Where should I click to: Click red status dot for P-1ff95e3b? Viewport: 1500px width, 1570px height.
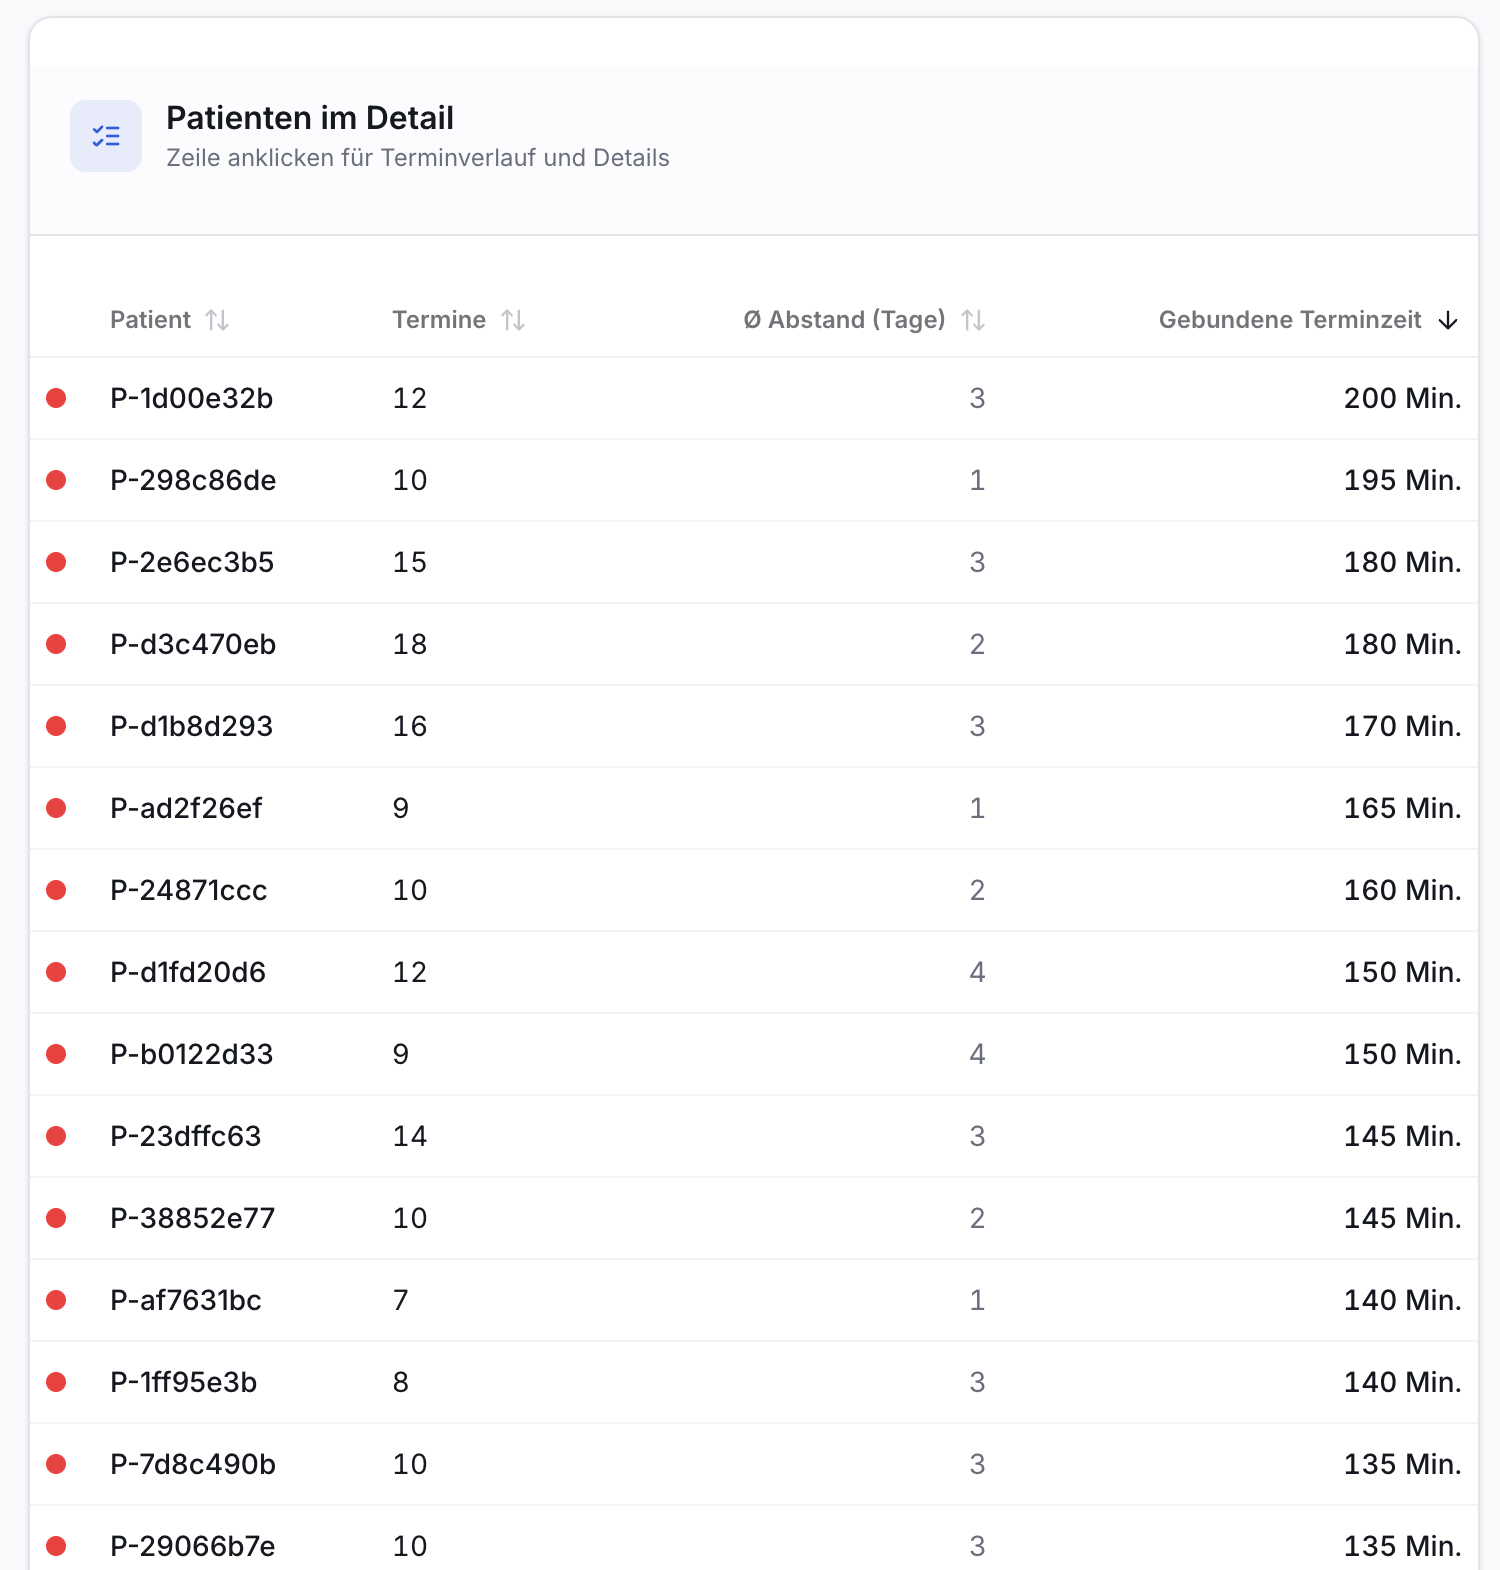click(56, 1382)
